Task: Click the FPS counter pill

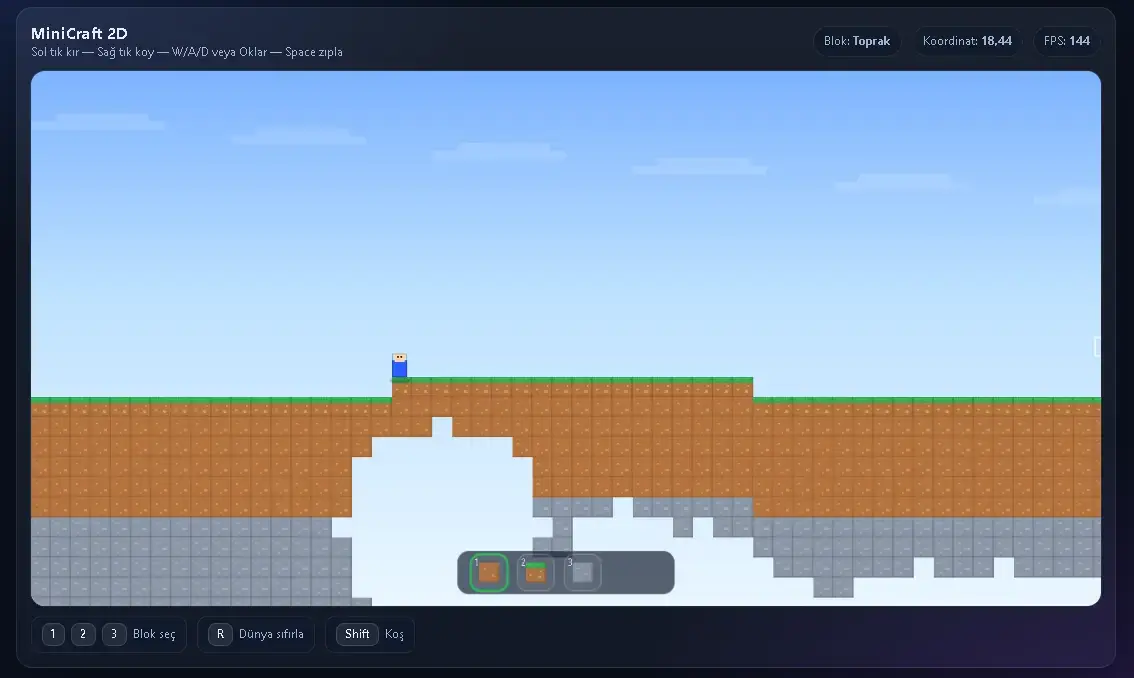Action: click(1066, 41)
